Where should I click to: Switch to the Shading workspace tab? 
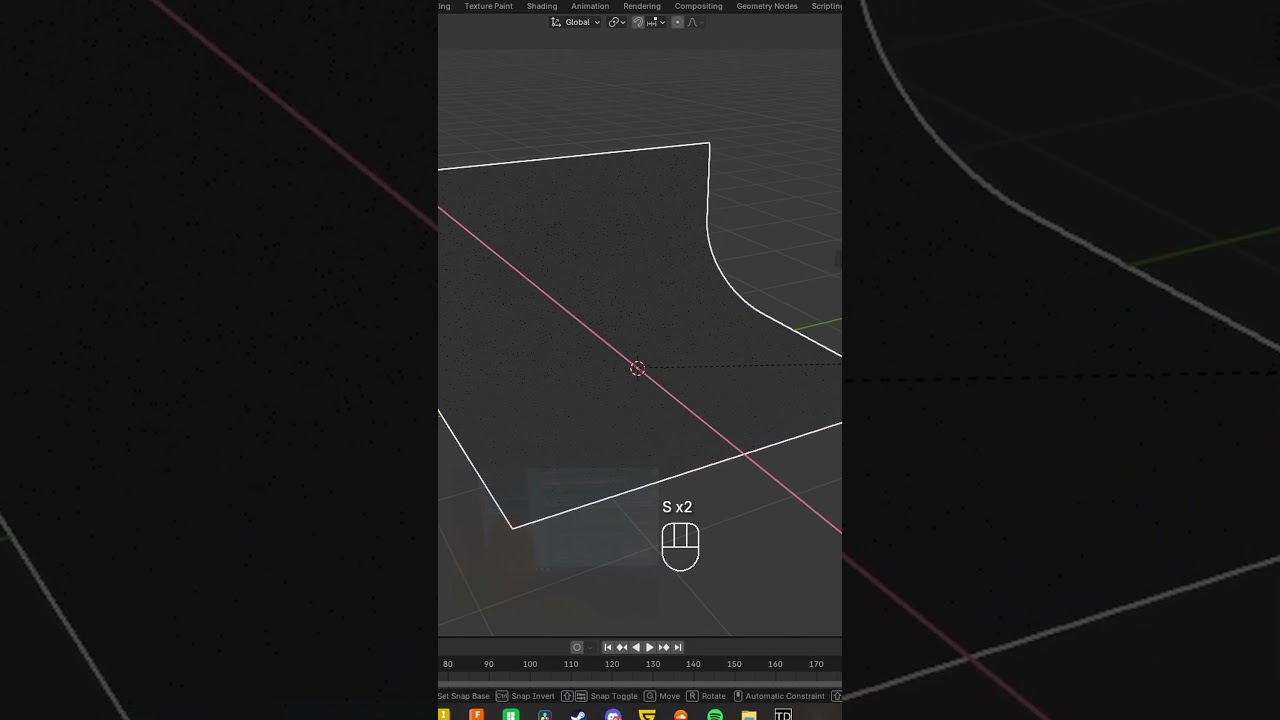click(x=542, y=6)
